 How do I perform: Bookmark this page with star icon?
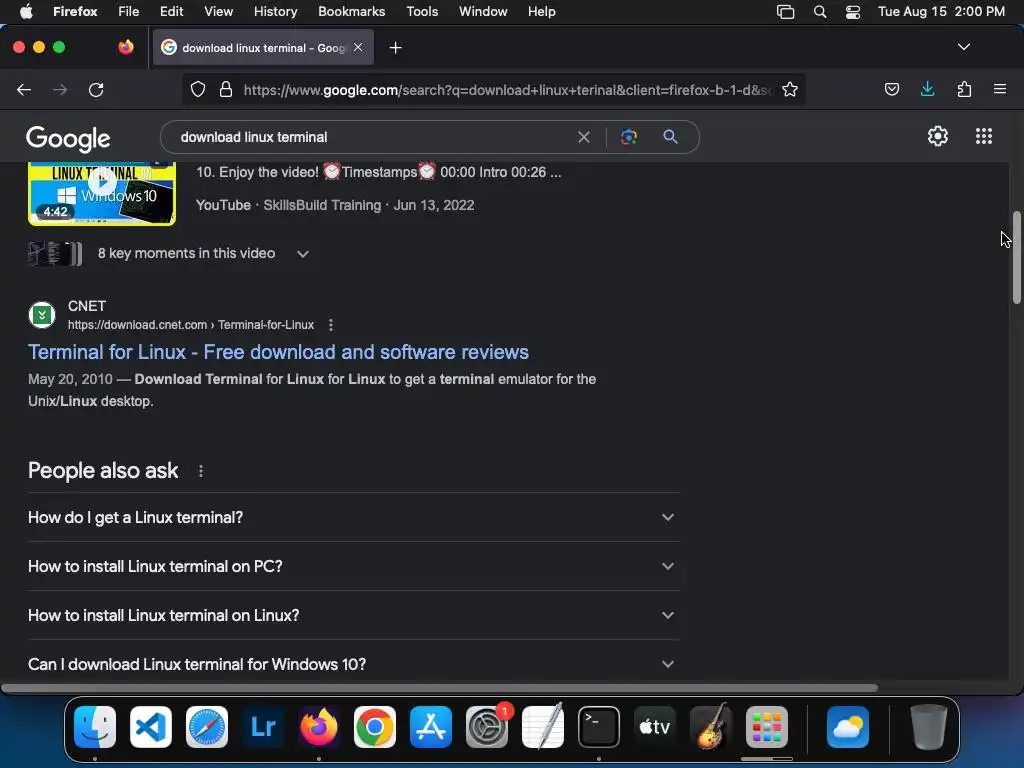point(790,89)
